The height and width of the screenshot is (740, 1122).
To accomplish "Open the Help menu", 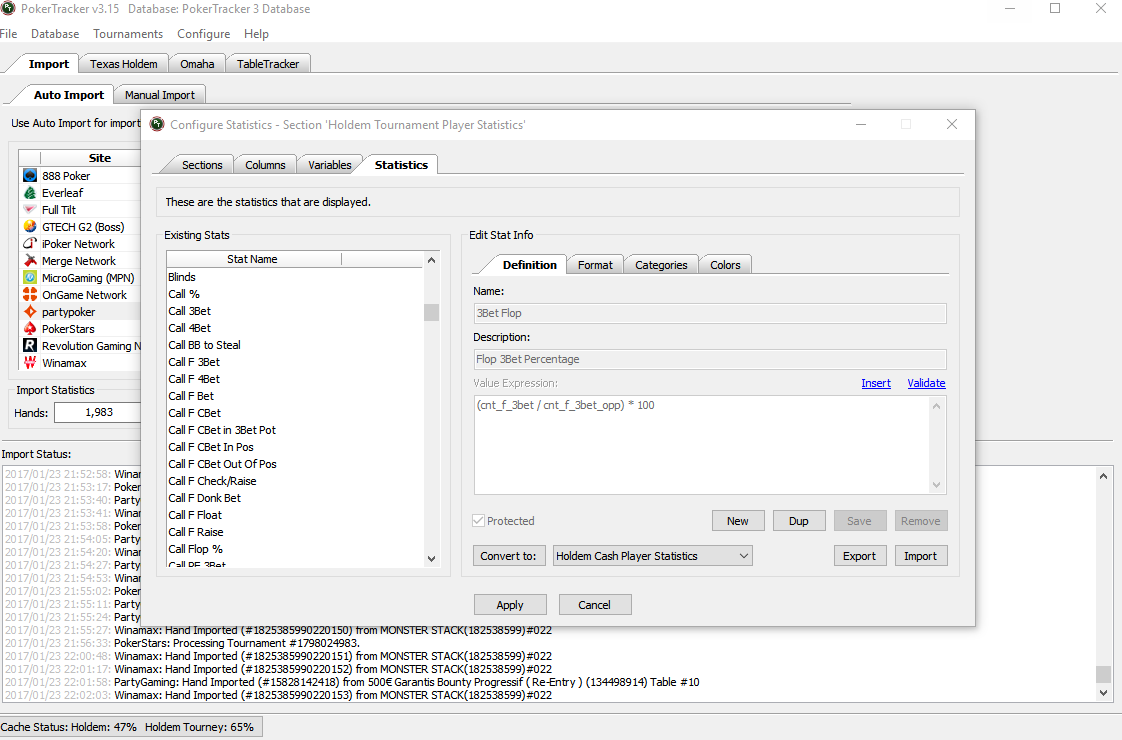I will click(x=256, y=34).
